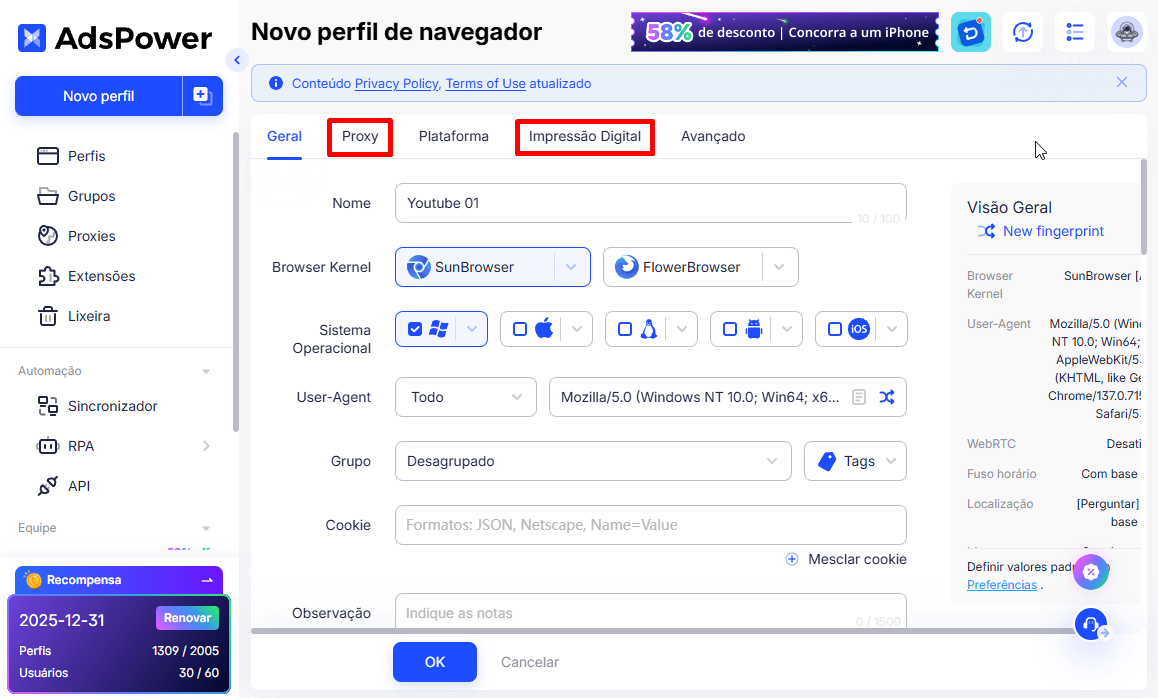Expand macOS version dropdown arrow
The image size is (1158, 698).
[577, 329]
